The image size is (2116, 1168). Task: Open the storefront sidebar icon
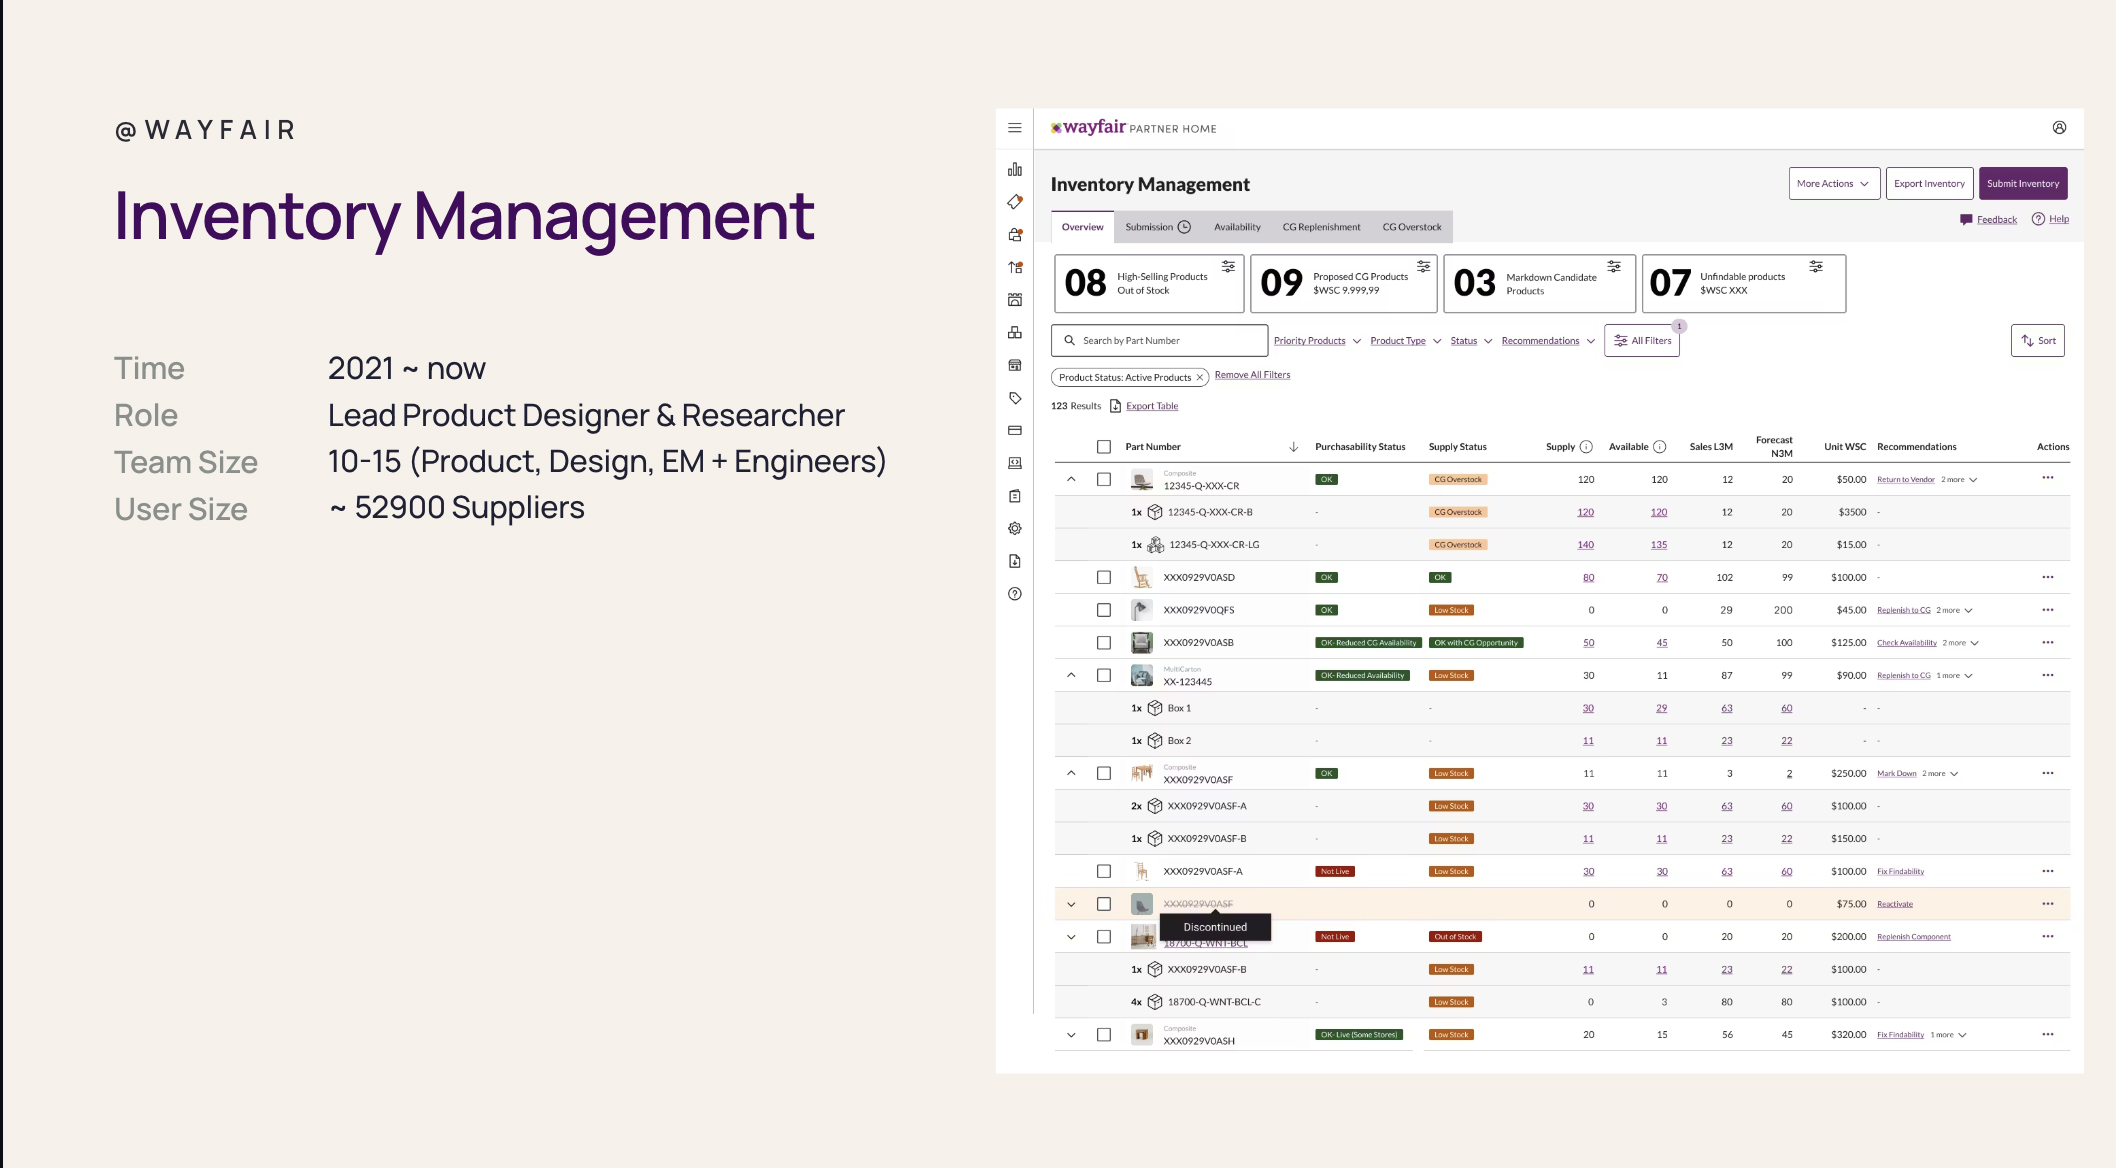[1015, 365]
